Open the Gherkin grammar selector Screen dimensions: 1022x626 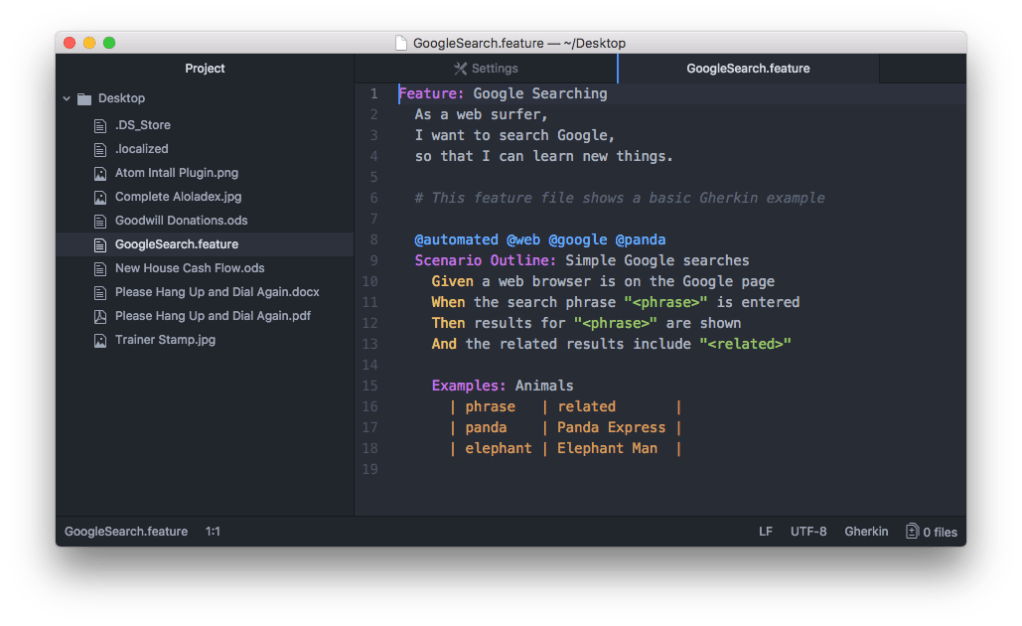(x=866, y=531)
